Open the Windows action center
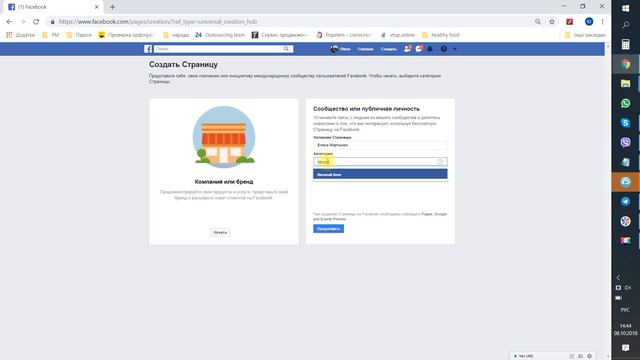This screenshot has height=360, width=640. point(625,348)
